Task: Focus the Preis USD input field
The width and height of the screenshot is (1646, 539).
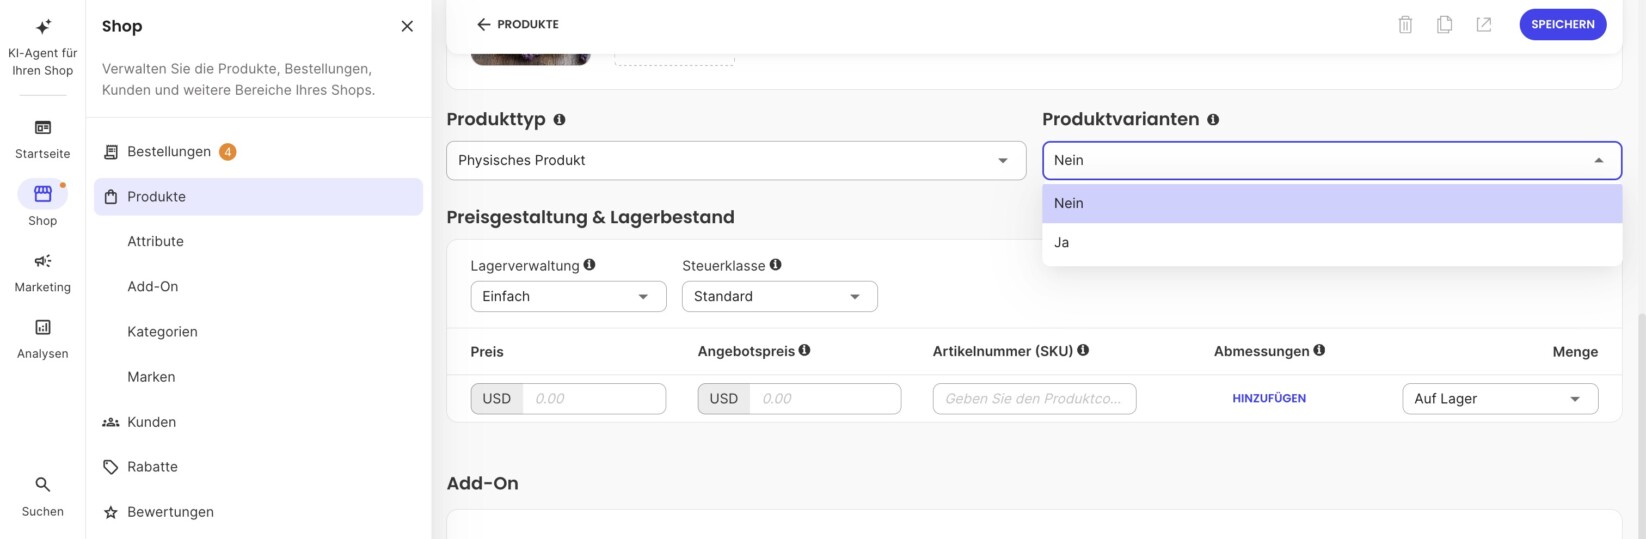Action: pos(594,398)
